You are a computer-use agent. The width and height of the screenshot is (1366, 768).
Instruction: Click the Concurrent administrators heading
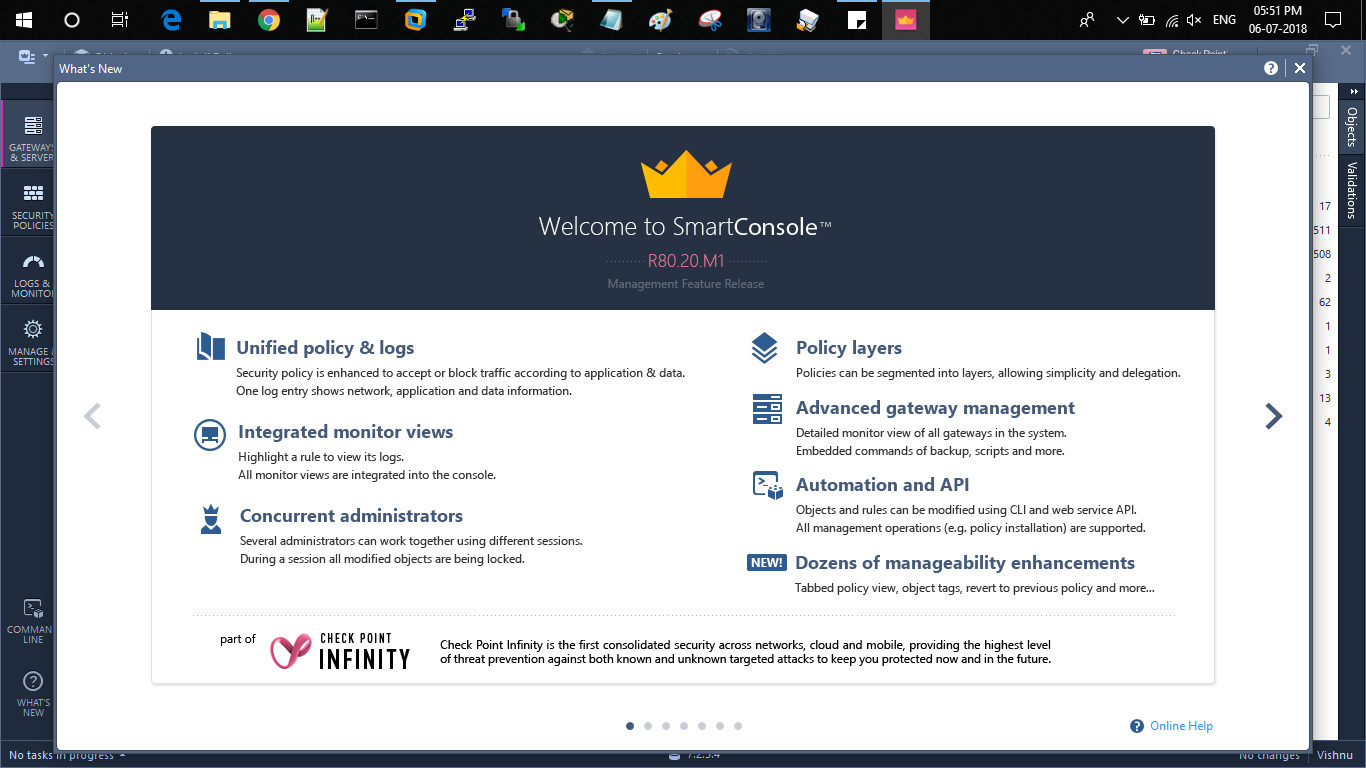click(x=351, y=516)
